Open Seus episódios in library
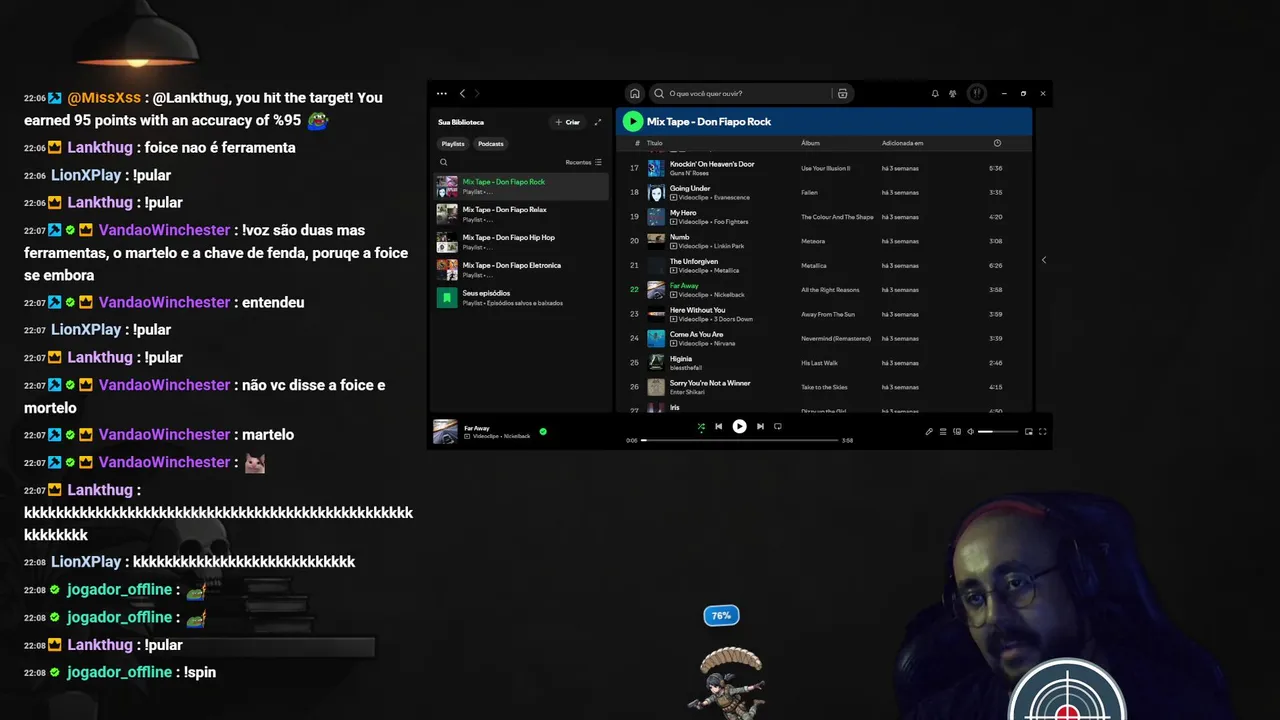1280x720 pixels. 521,298
